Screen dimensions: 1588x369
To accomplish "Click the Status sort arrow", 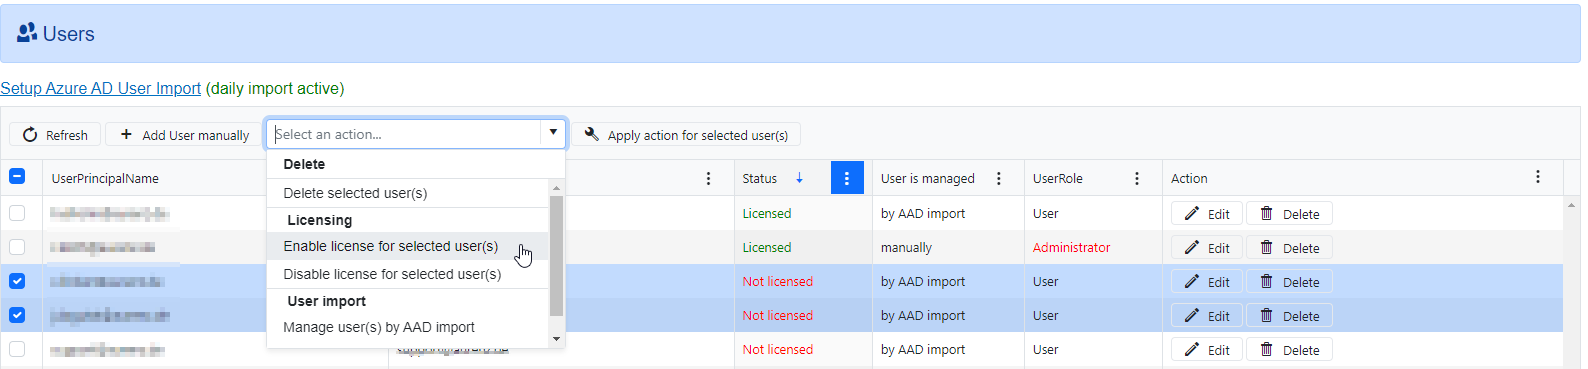I will 799,178.
